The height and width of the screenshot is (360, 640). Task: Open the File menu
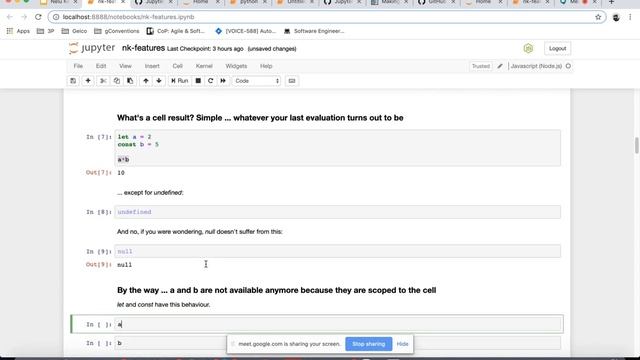(x=78, y=66)
